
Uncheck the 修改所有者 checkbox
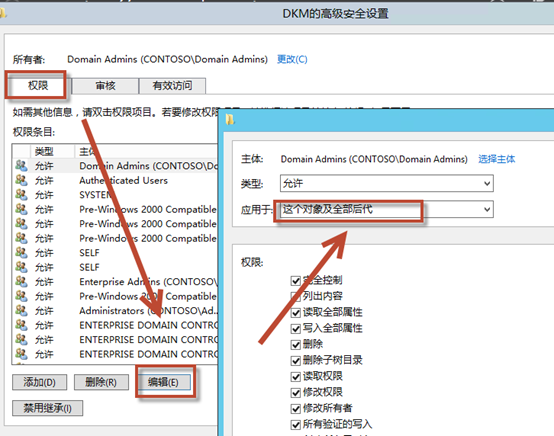(295, 409)
